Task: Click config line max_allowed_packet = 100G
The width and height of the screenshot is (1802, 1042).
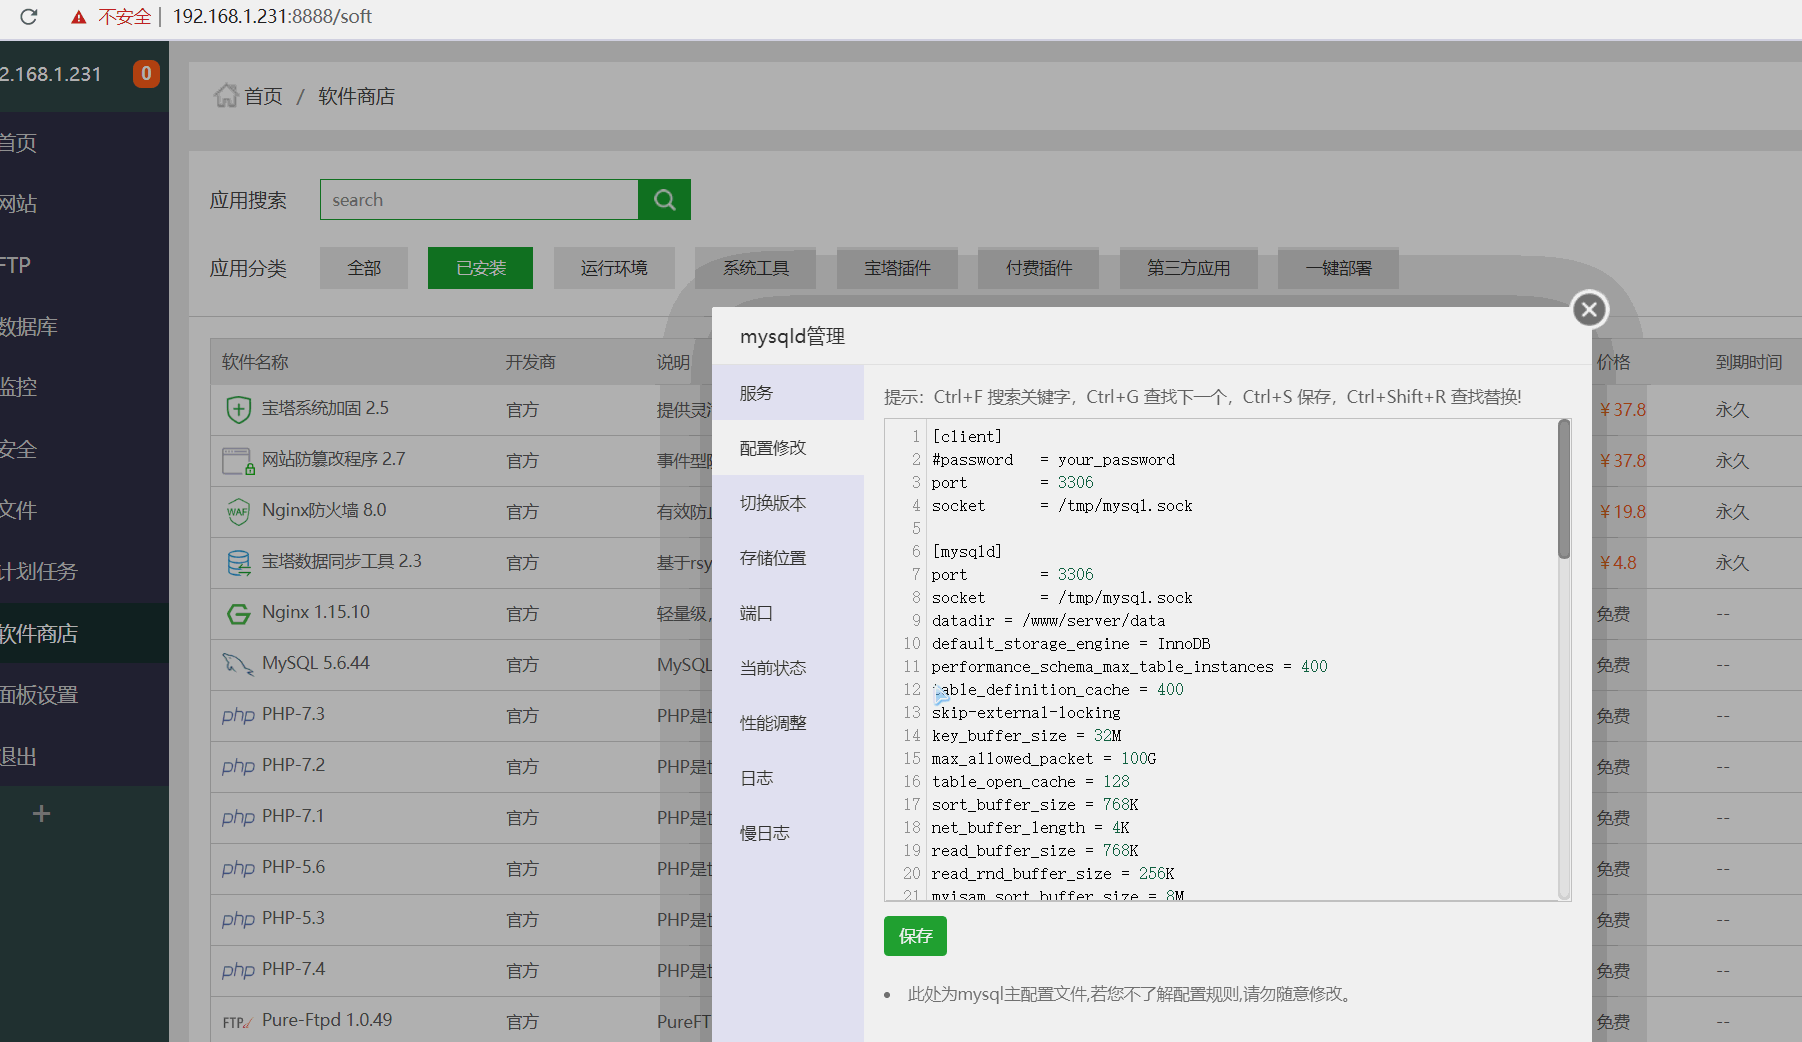Action: pyautogui.click(x=1044, y=759)
